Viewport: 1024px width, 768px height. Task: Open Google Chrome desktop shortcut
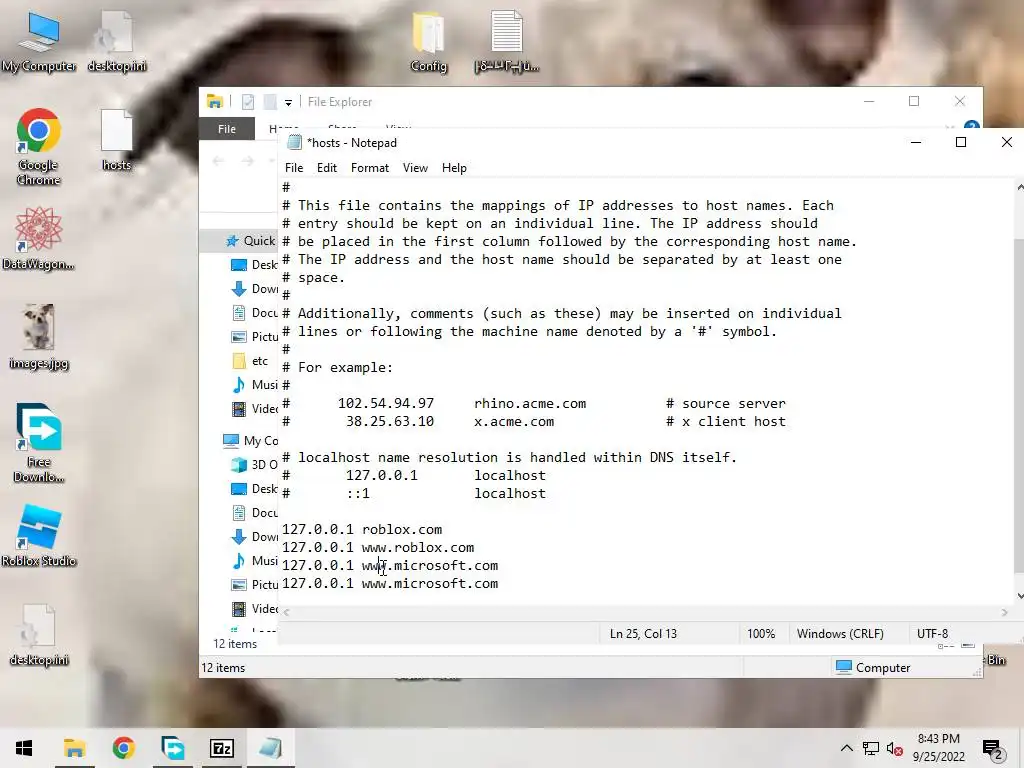39,146
